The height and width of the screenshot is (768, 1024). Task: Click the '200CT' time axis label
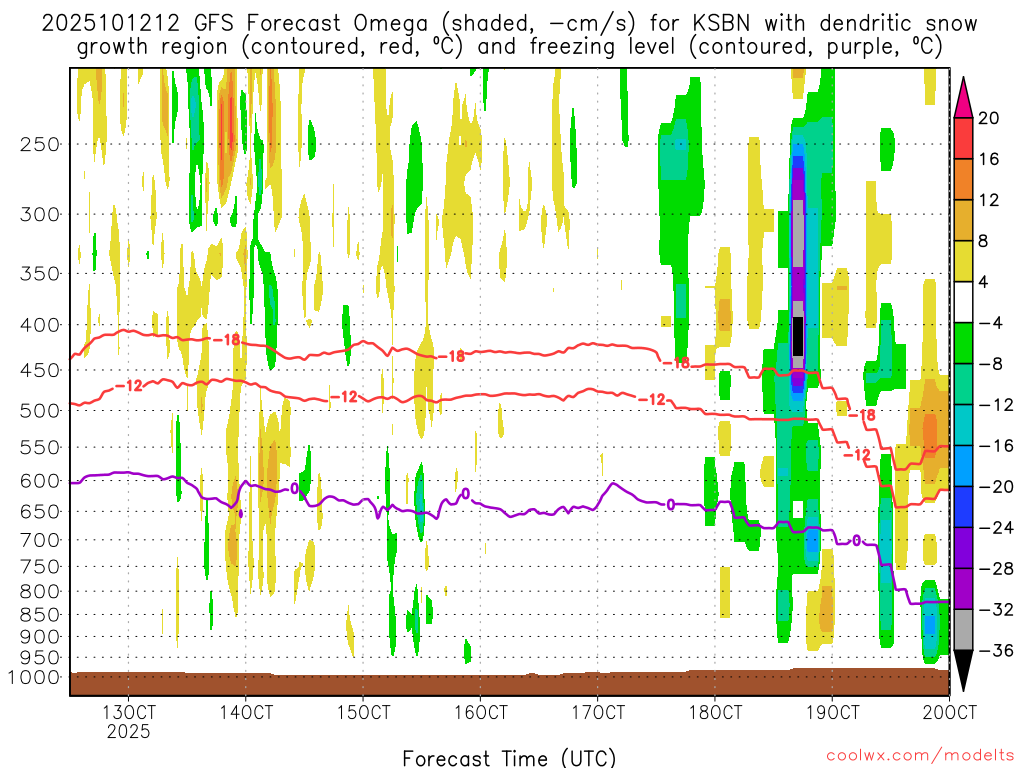click(949, 711)
